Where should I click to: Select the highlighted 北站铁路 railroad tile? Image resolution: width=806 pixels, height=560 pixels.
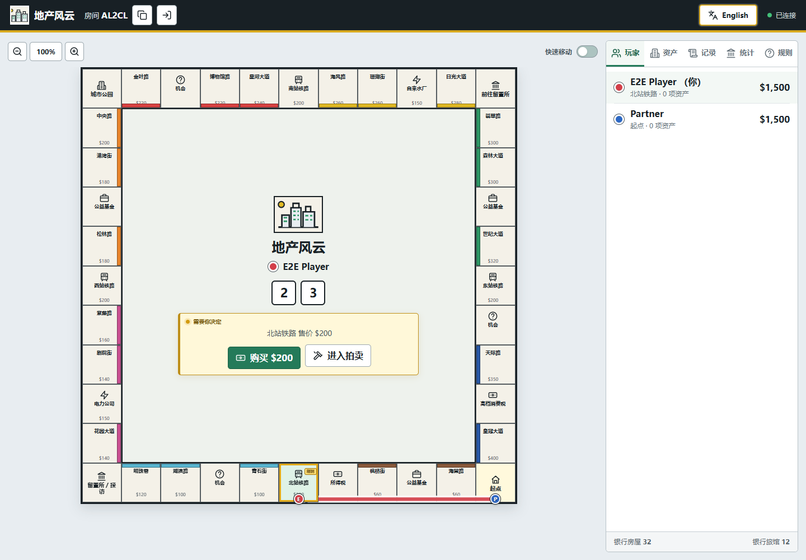pos(299,483)
